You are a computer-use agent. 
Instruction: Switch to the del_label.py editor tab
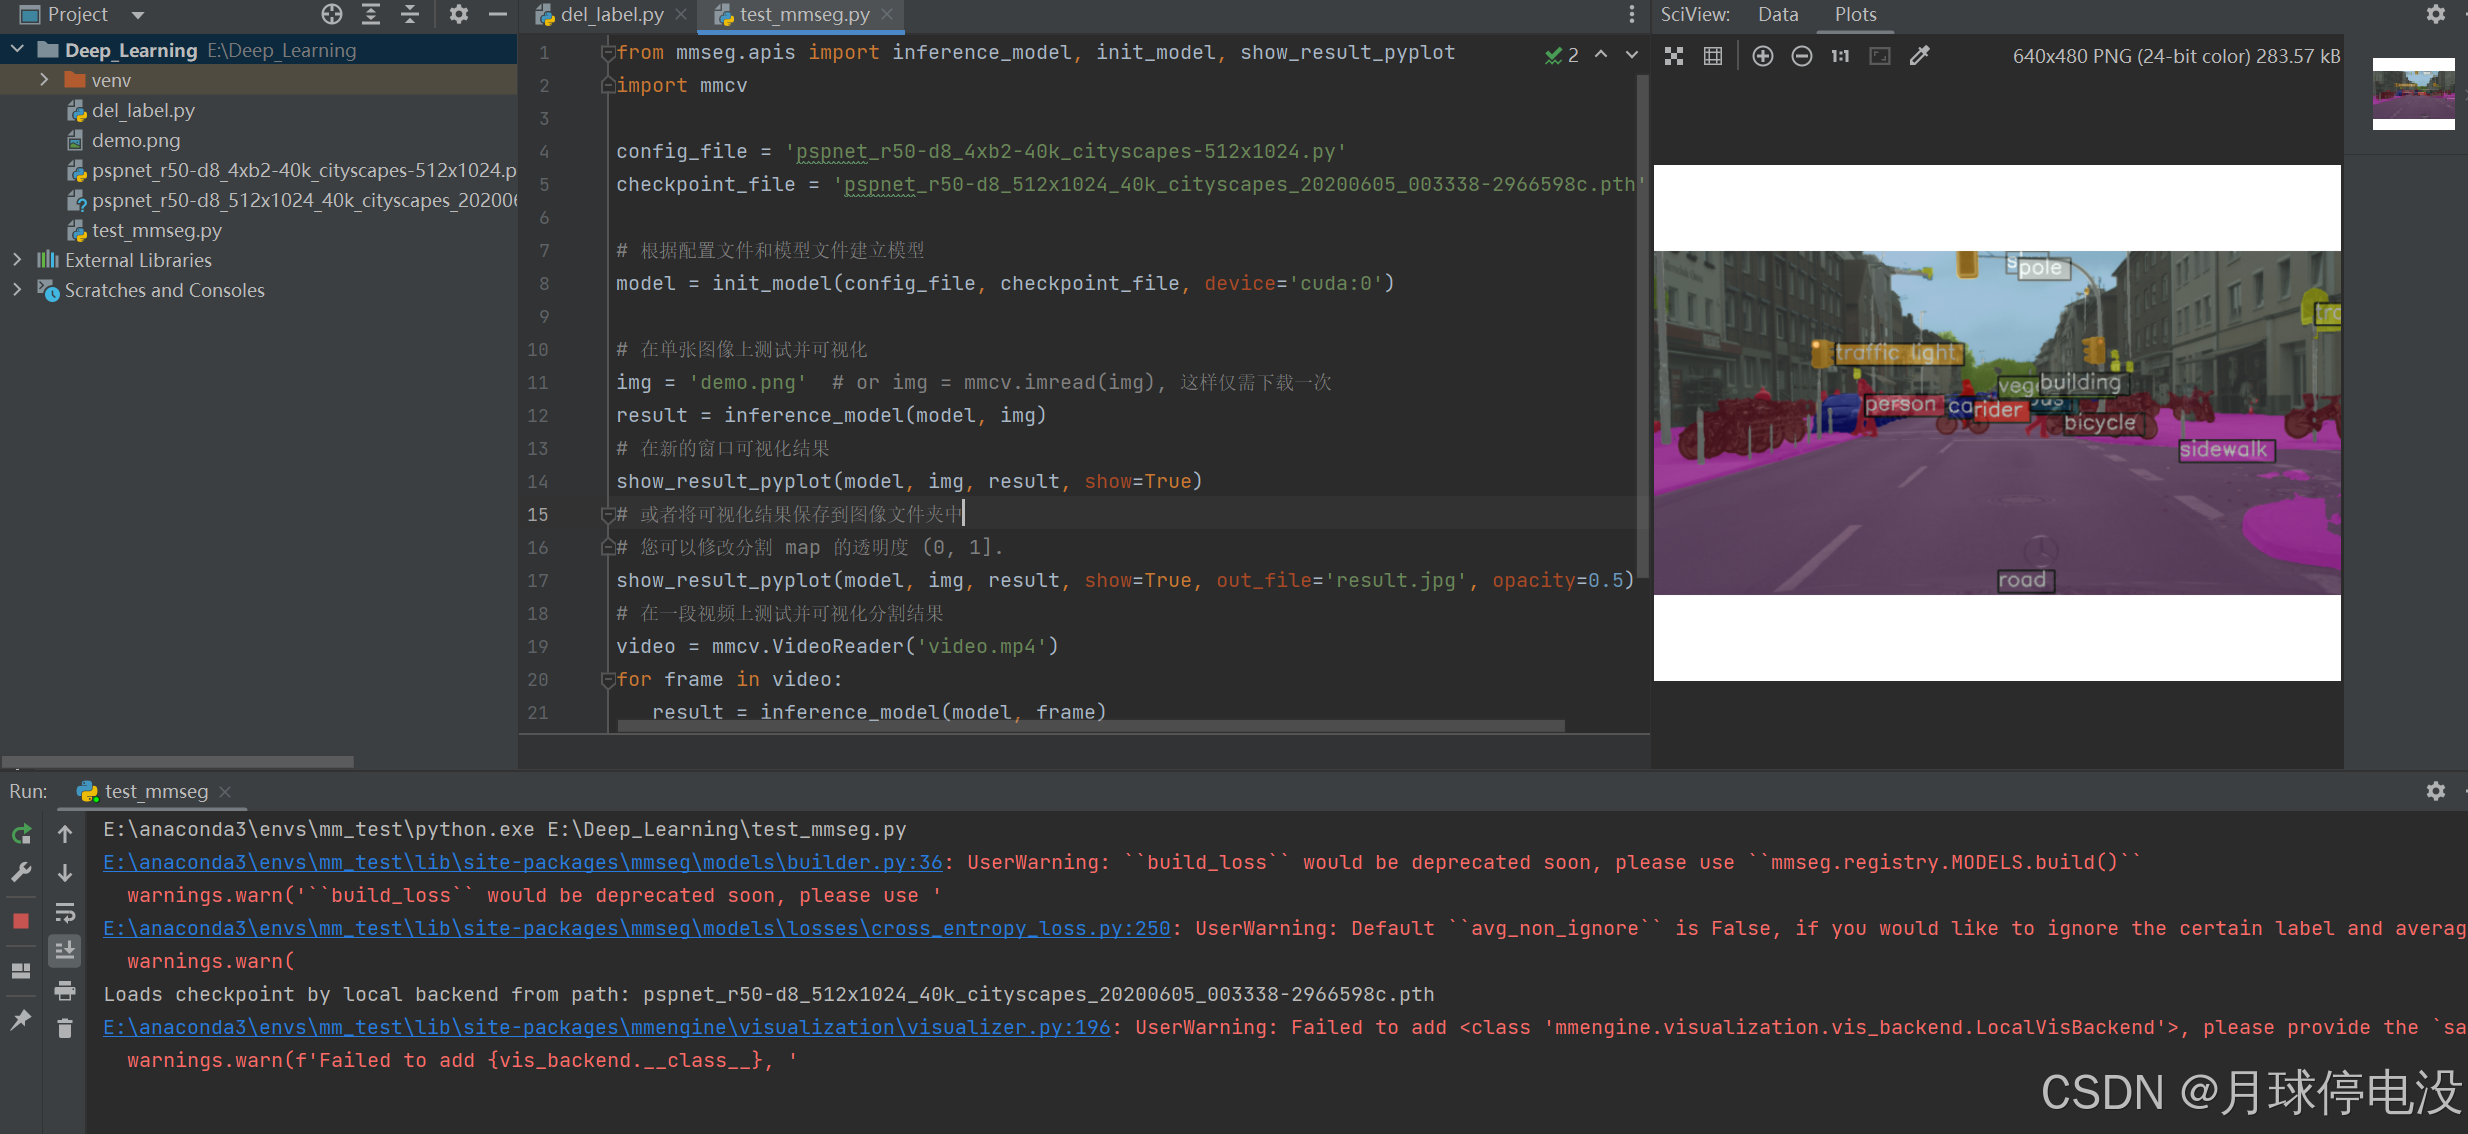pos(611,15)
